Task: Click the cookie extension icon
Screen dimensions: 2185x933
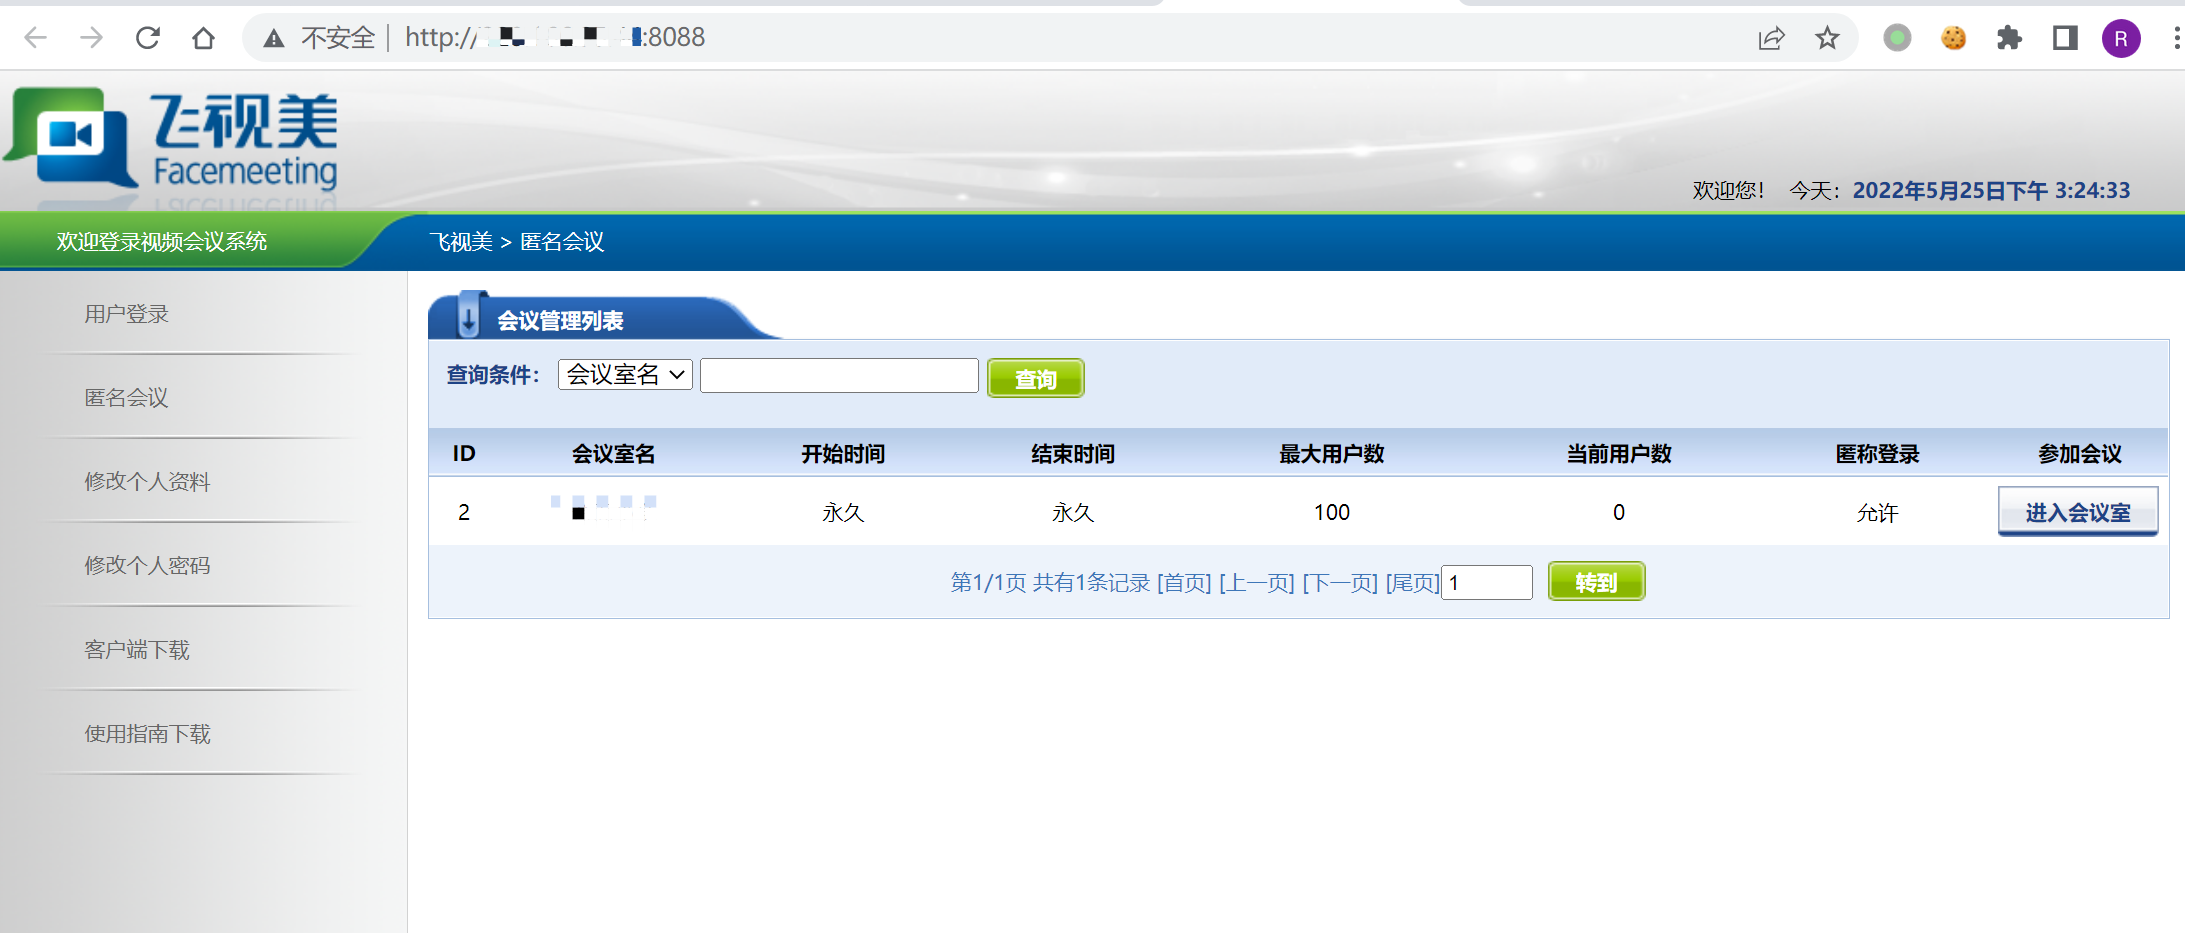Action: coord(1953,38)
